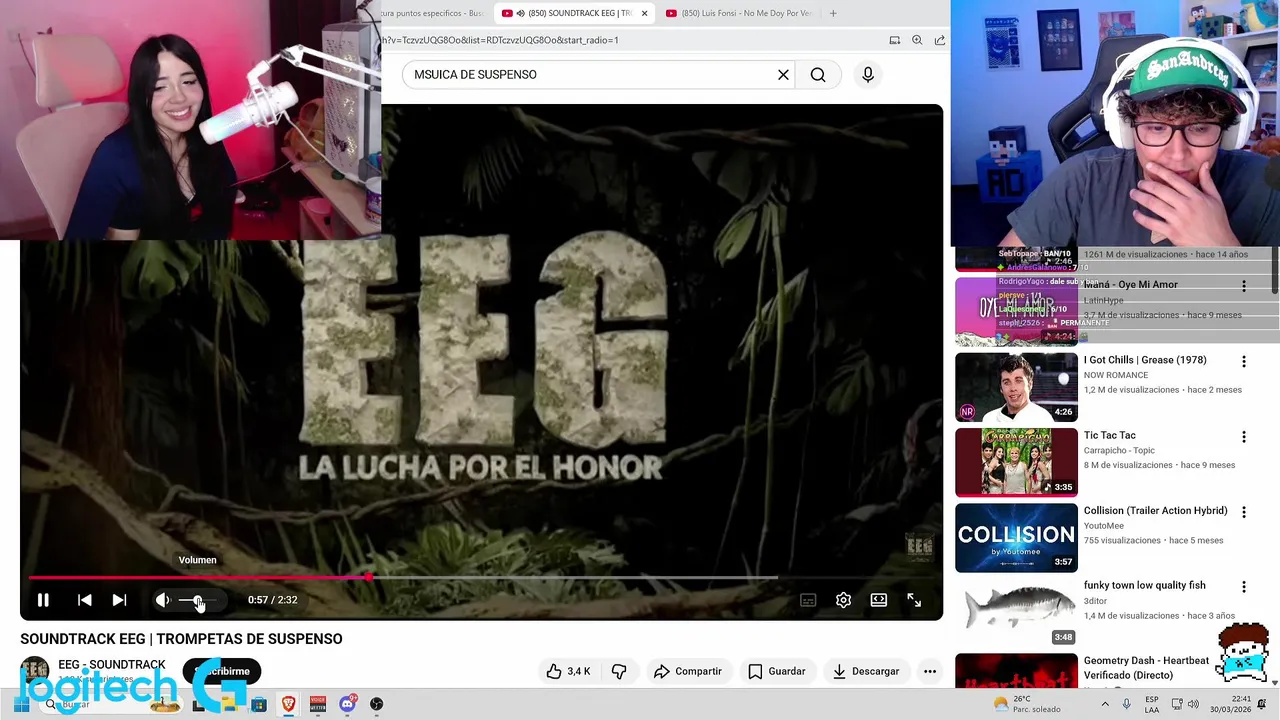Switch to the puntos específicos browser tab
Image resolution: width=1280 pixels, height=720 pixels.
pyautogui.click(x=431, y=13)
